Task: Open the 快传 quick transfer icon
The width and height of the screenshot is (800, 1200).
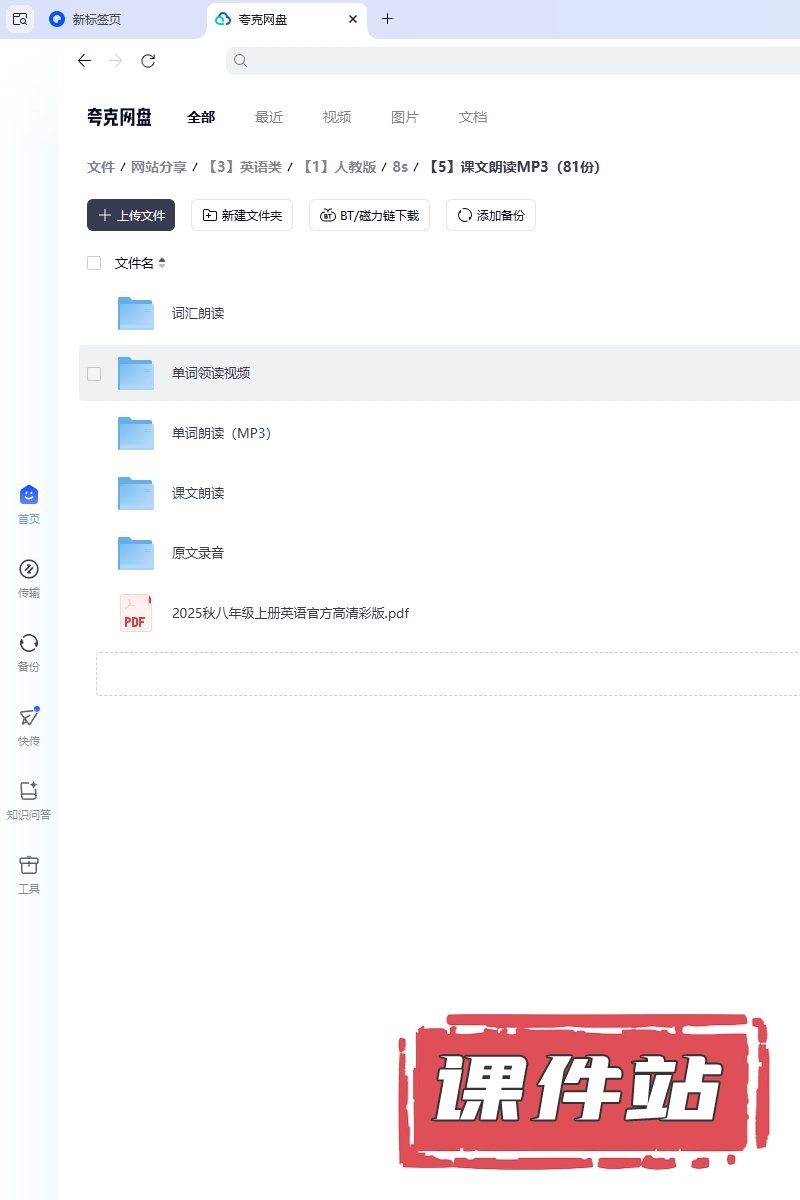Action: pyautogui.click(x=29, y=717)
